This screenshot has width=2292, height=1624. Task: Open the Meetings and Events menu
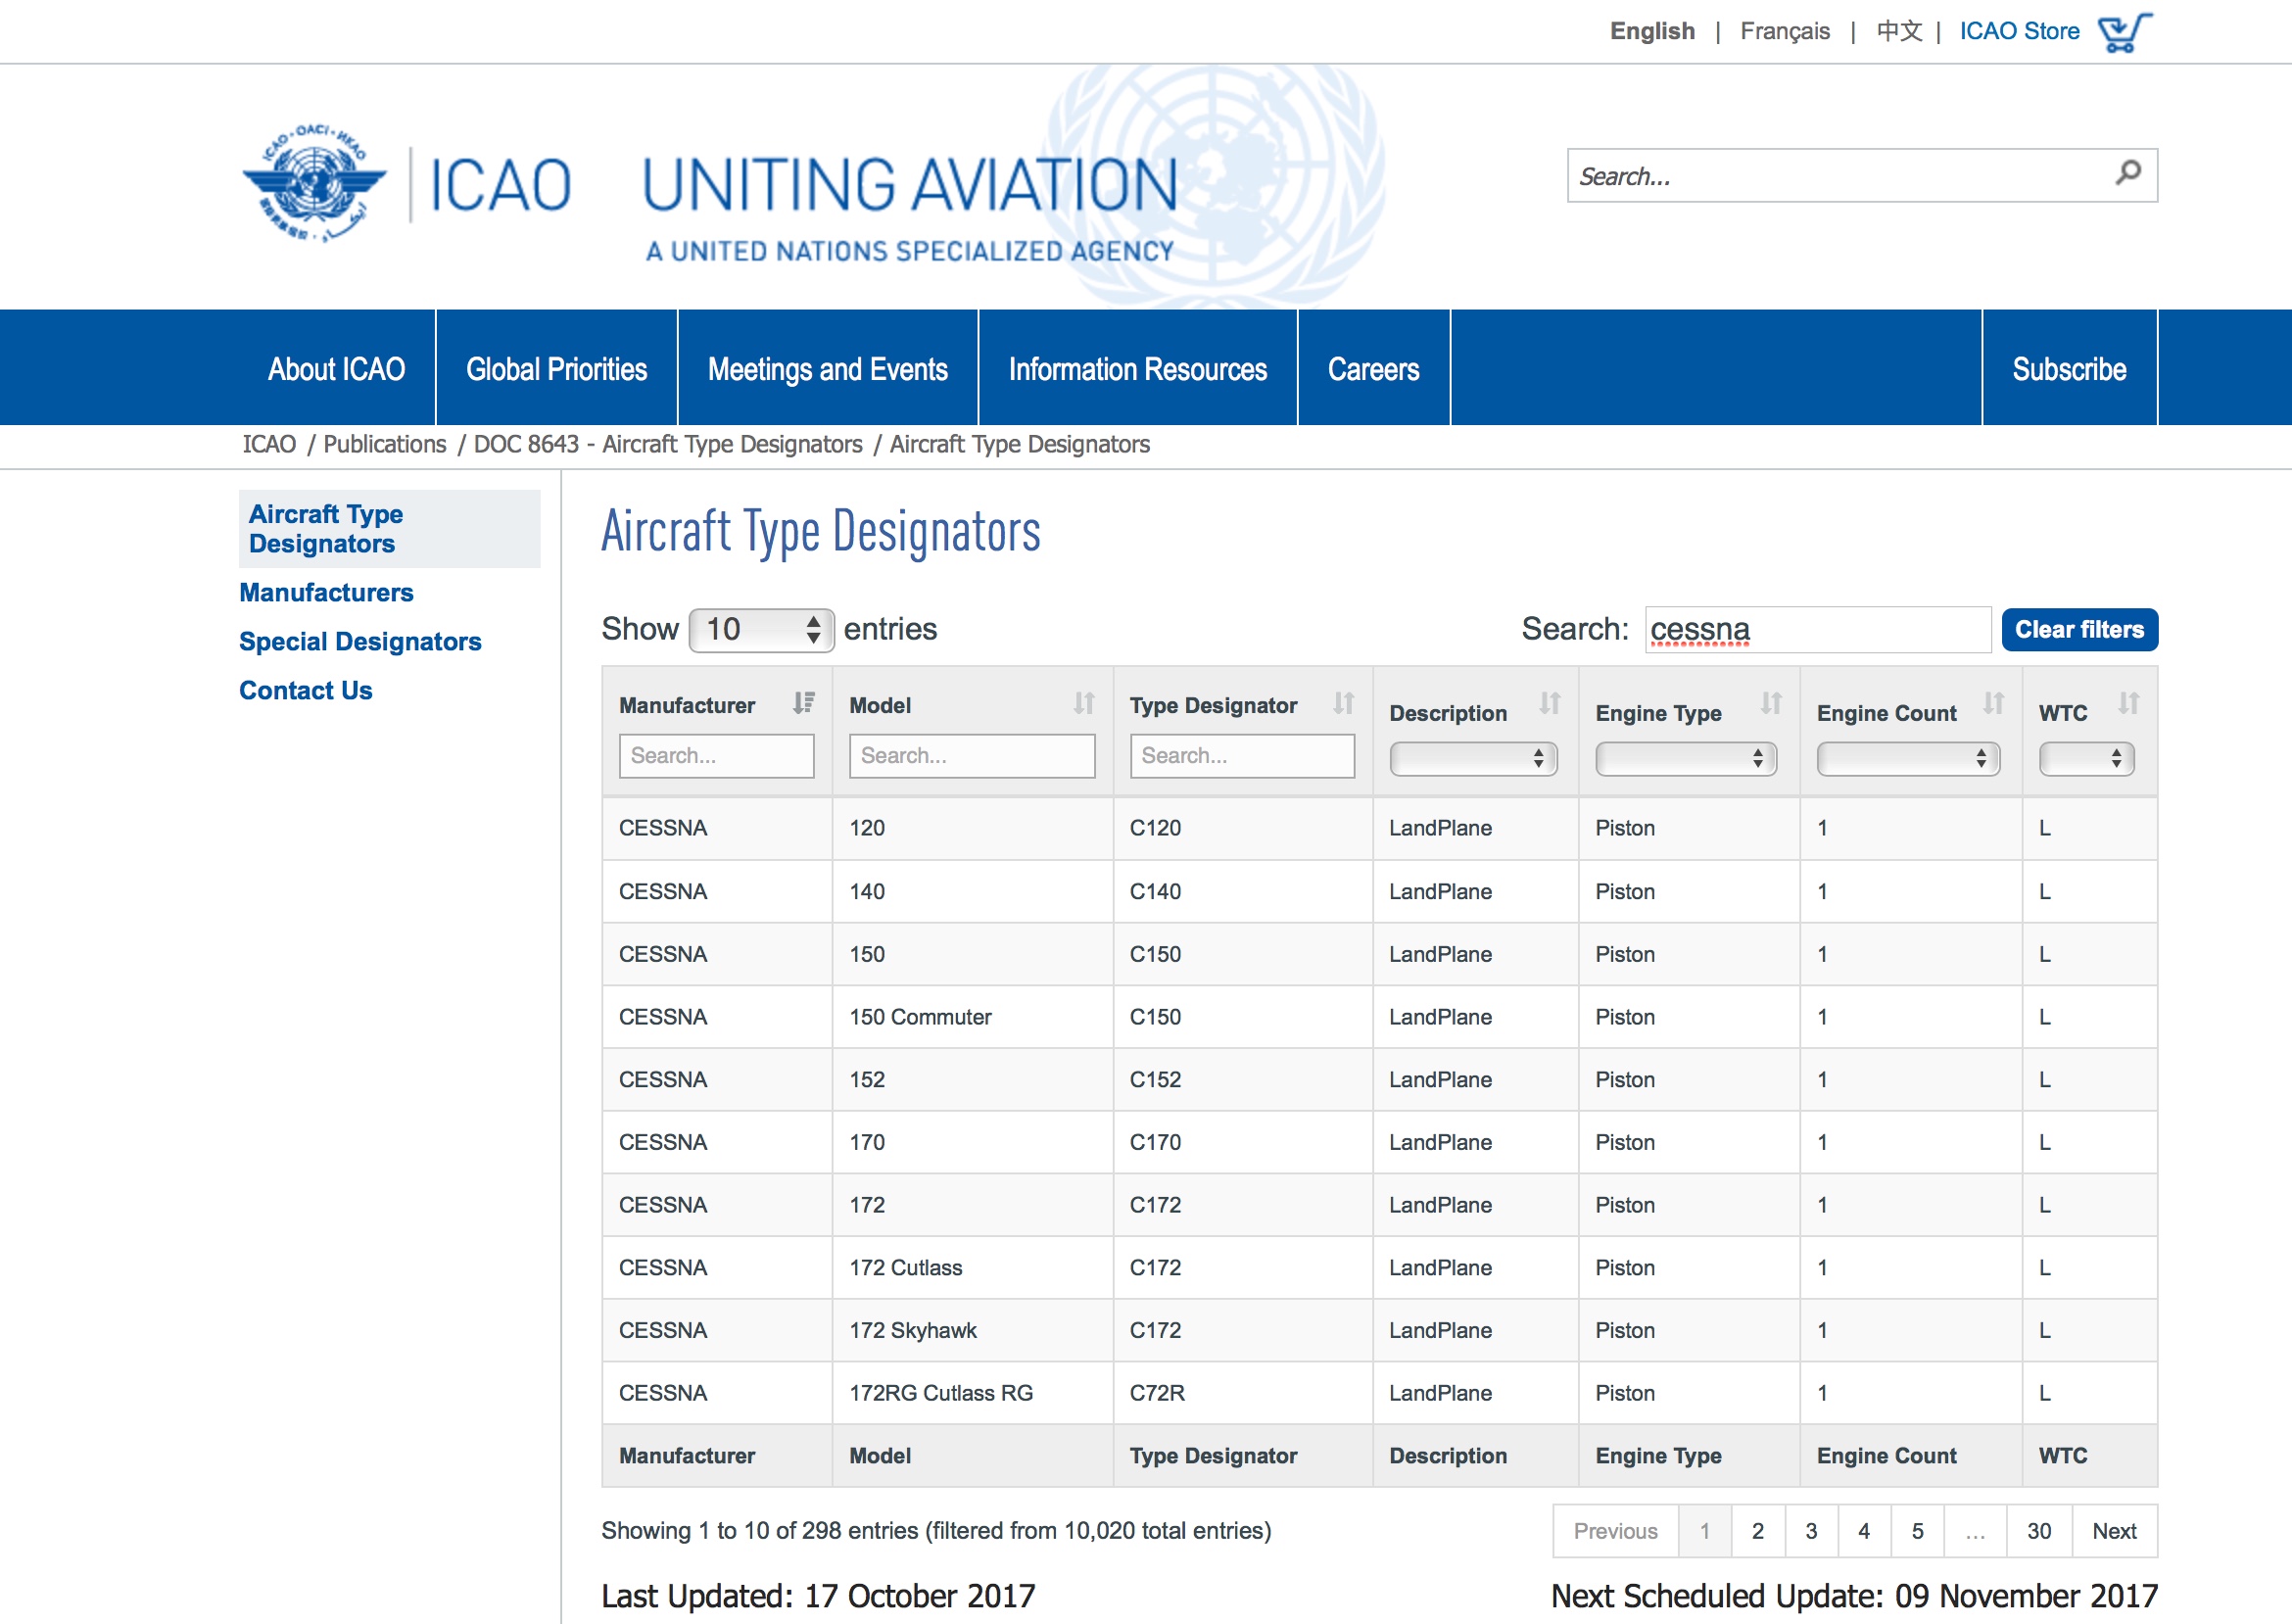(827, 369)
